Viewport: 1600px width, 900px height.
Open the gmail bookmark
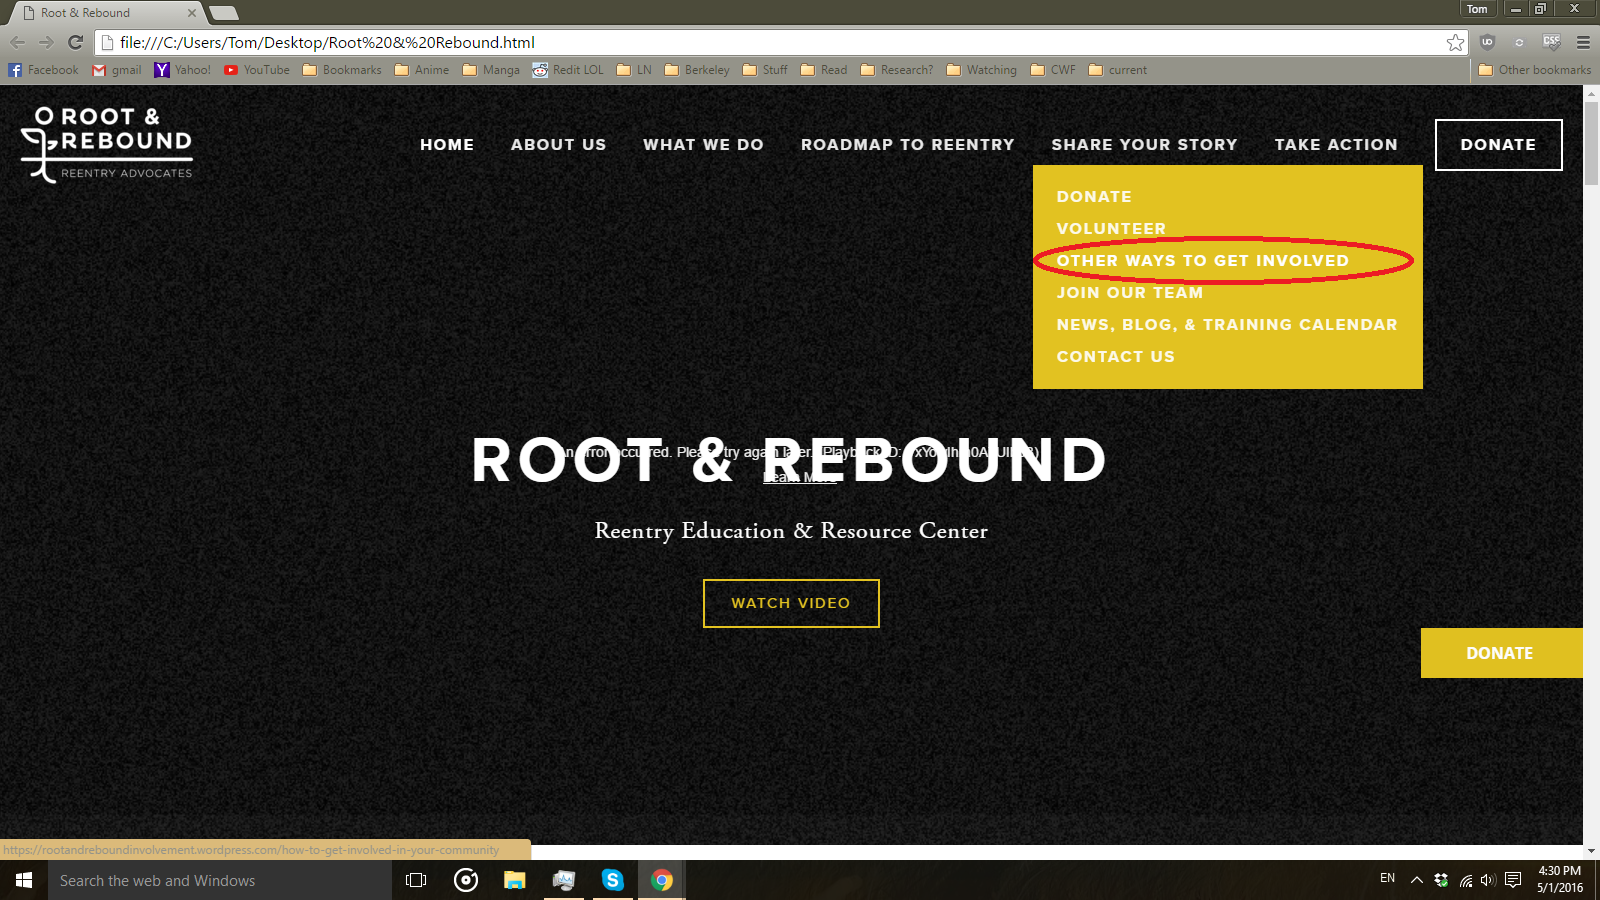[x=117, y=70]
